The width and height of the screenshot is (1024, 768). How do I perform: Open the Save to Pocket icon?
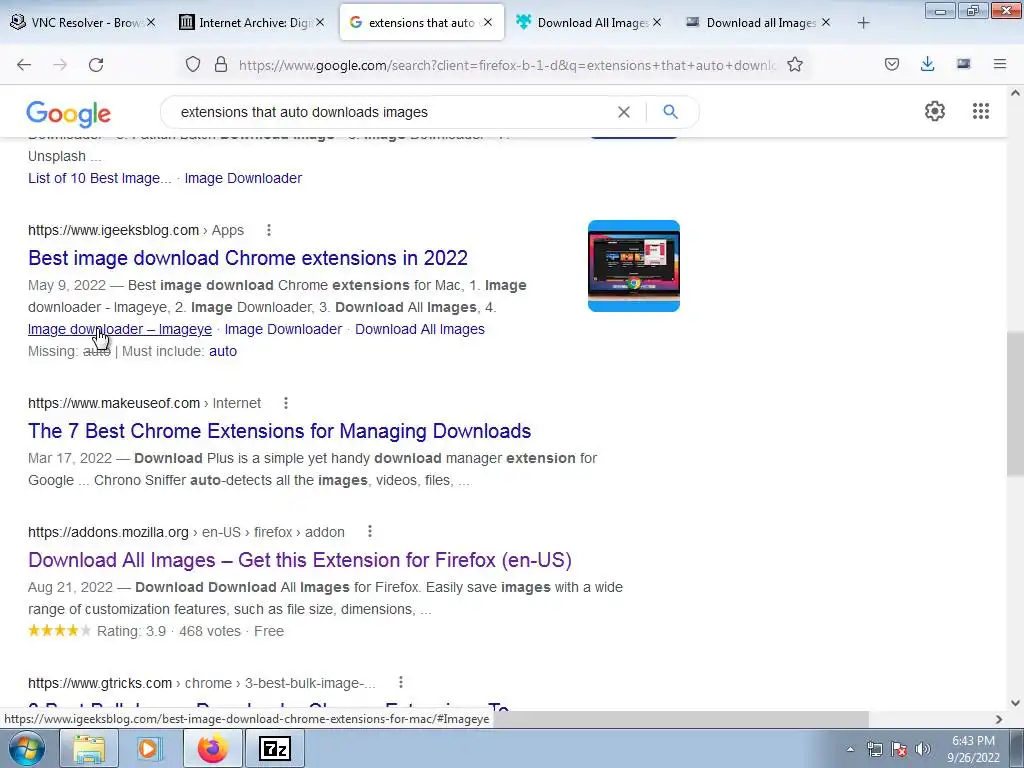click(x=891, y=64)
